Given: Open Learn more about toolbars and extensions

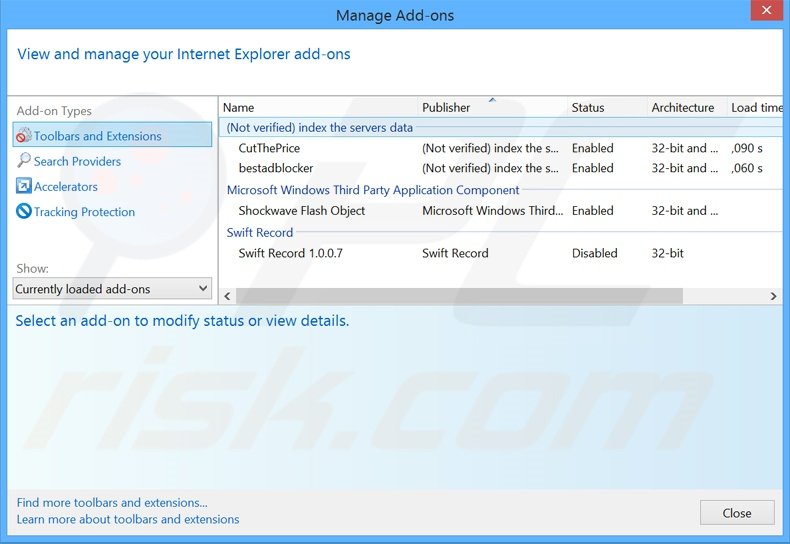Looking at the screenshot, I should (x=128, y=519).
